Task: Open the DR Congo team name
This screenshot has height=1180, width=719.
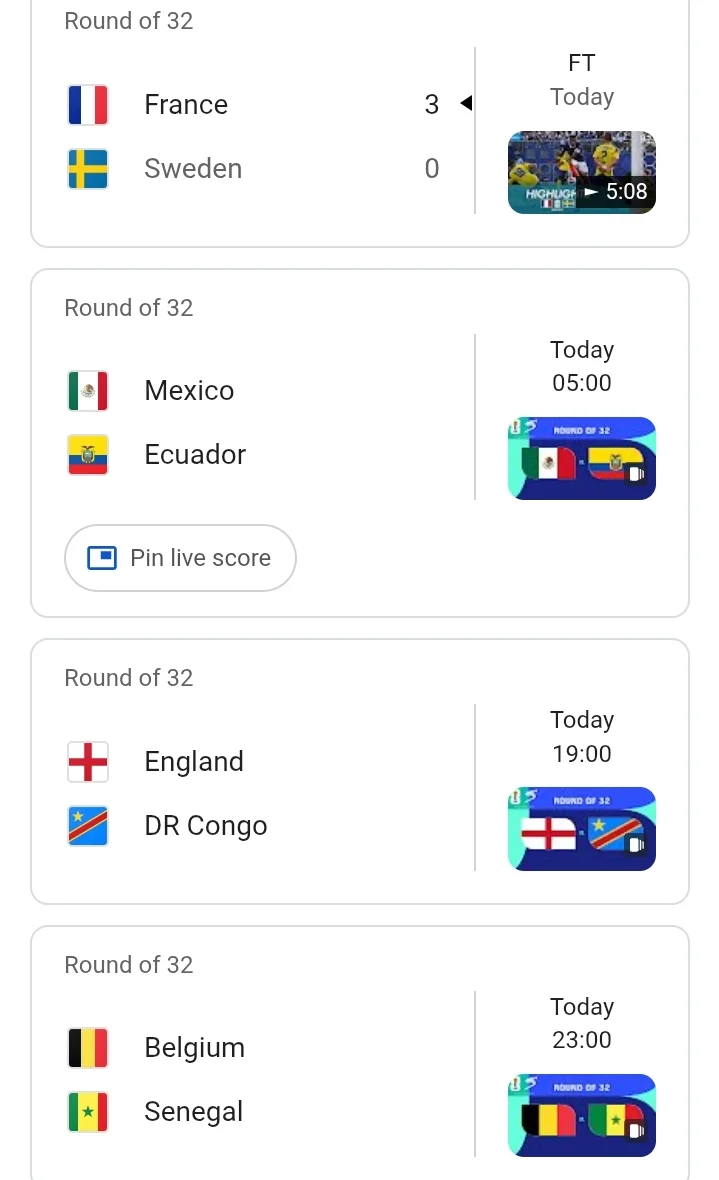Action: click(206, 826)
